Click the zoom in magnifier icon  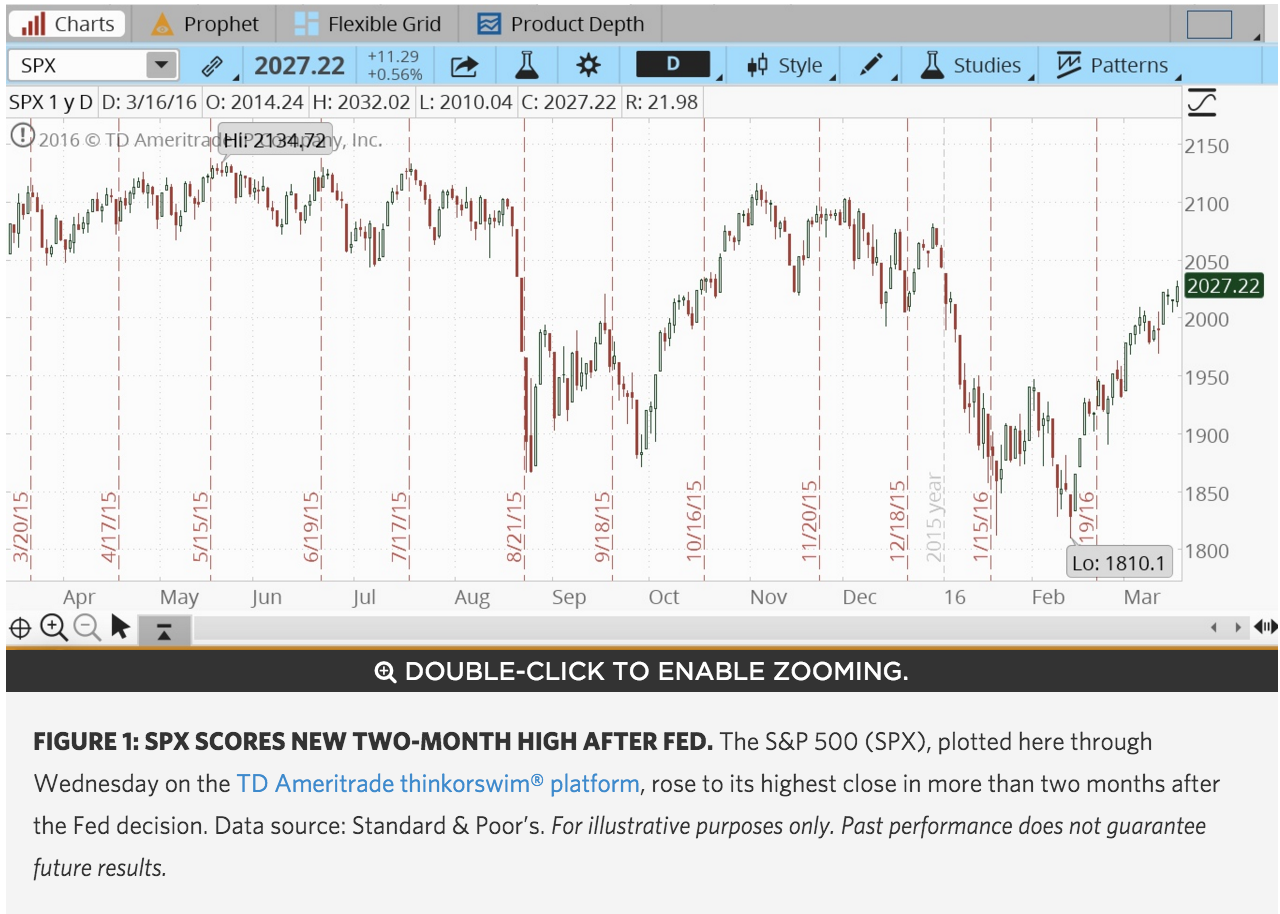53,628
